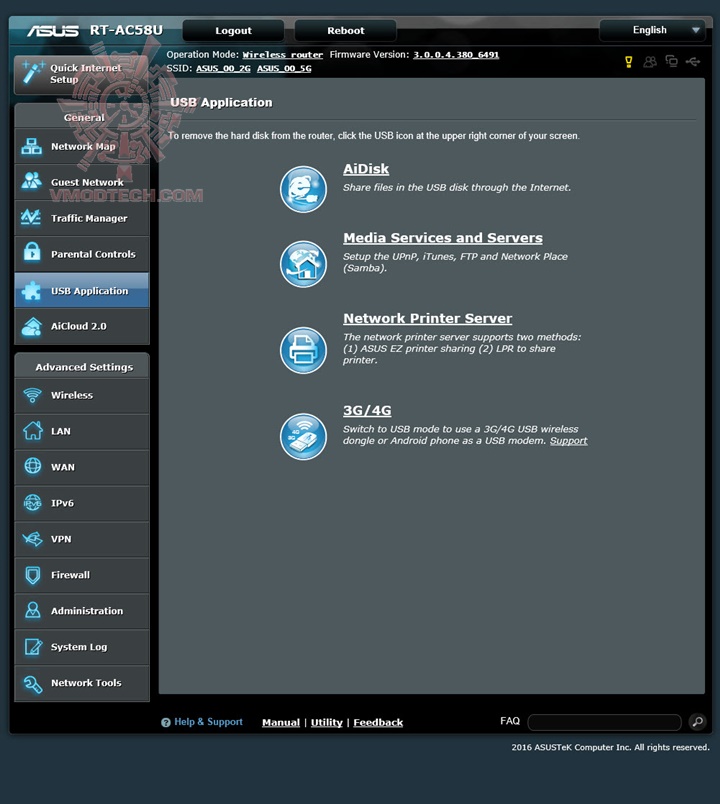Click the Parental Controls lock icon
Viewport: 720px width, 804px height.
pos(32,252)
